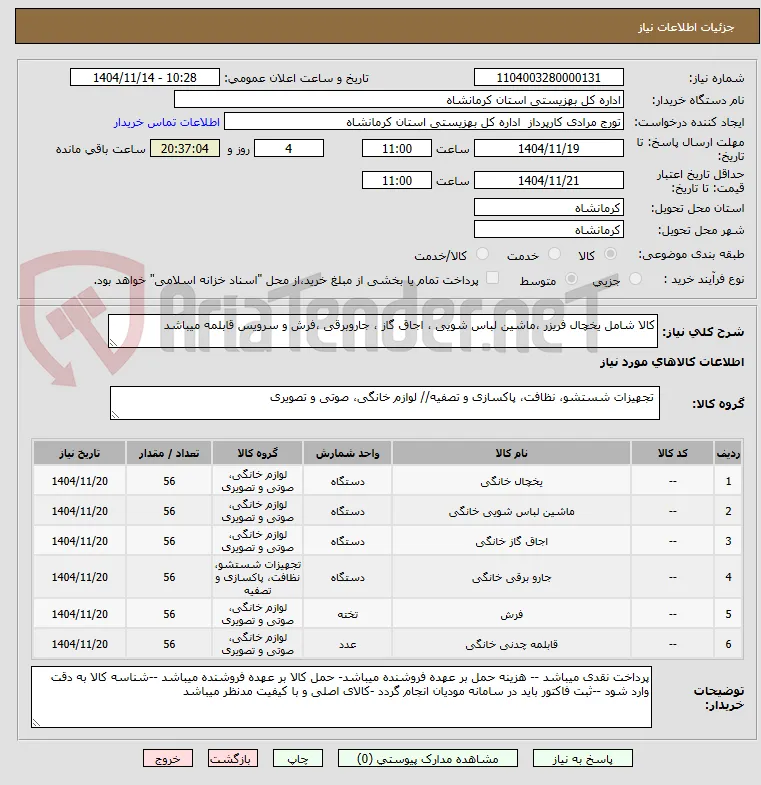Select the جارو برقی خانگی row name
The width and height of the screenshot is (761, 785).
[511, 577]
